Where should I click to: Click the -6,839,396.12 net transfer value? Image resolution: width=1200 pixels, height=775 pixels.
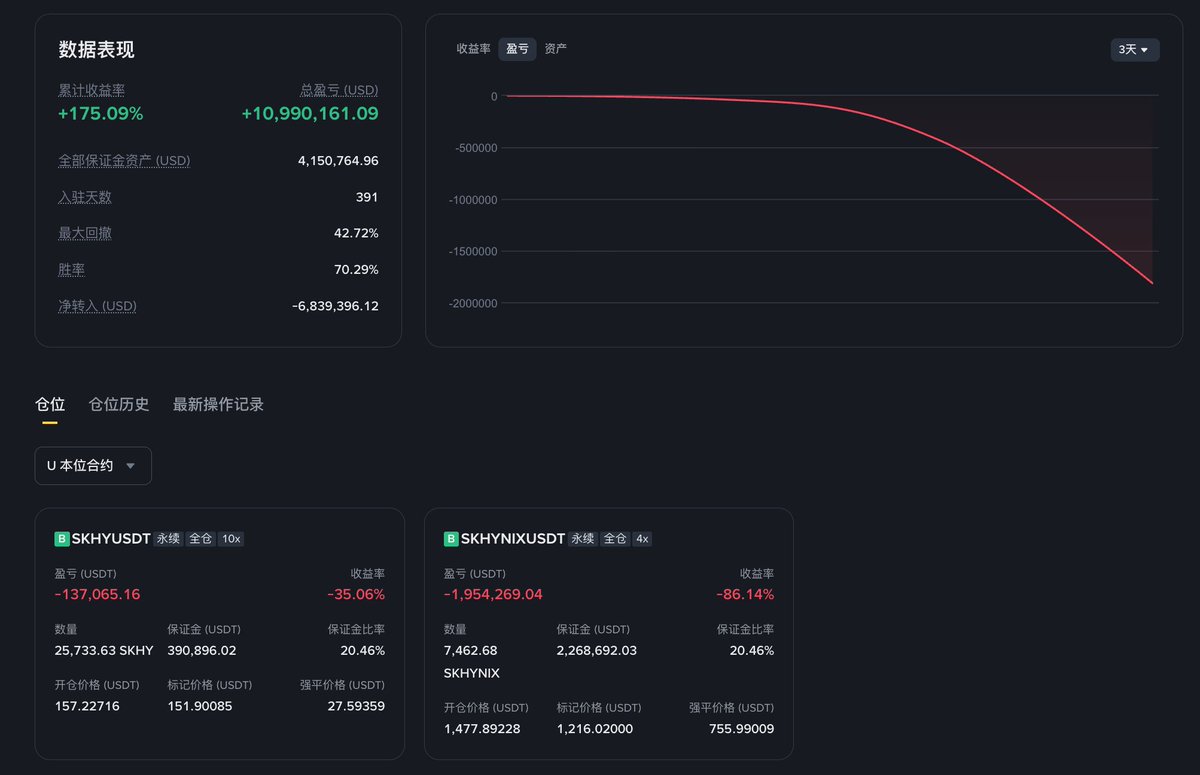[335, 306]
